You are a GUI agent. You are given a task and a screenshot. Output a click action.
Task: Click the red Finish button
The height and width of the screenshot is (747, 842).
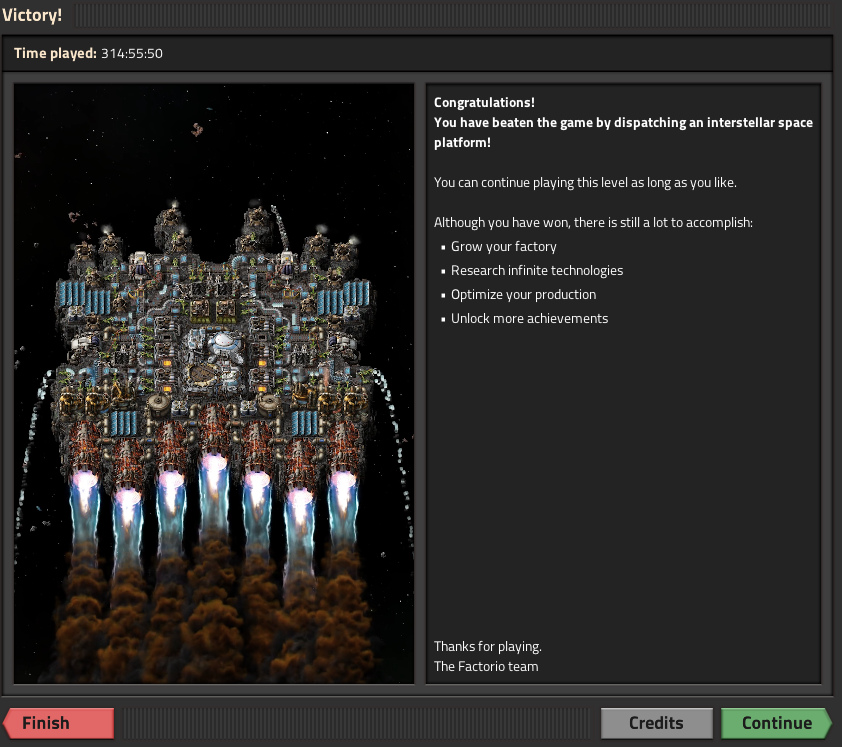pos(59,723)
